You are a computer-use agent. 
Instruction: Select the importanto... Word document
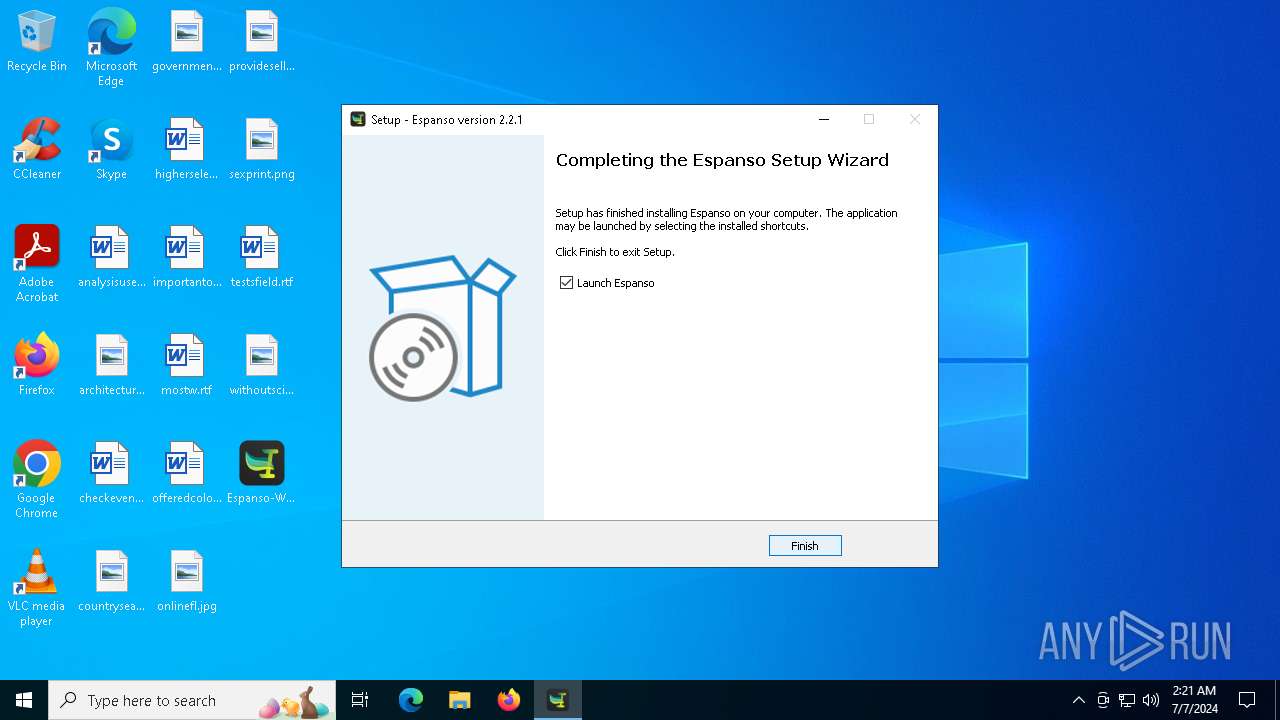187,258
